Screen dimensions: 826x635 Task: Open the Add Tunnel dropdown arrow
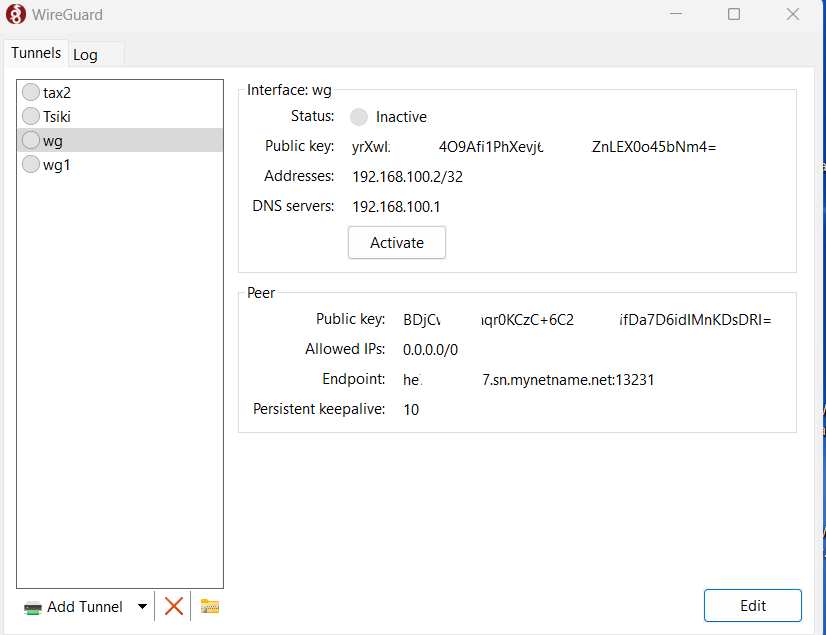(141, 606)
